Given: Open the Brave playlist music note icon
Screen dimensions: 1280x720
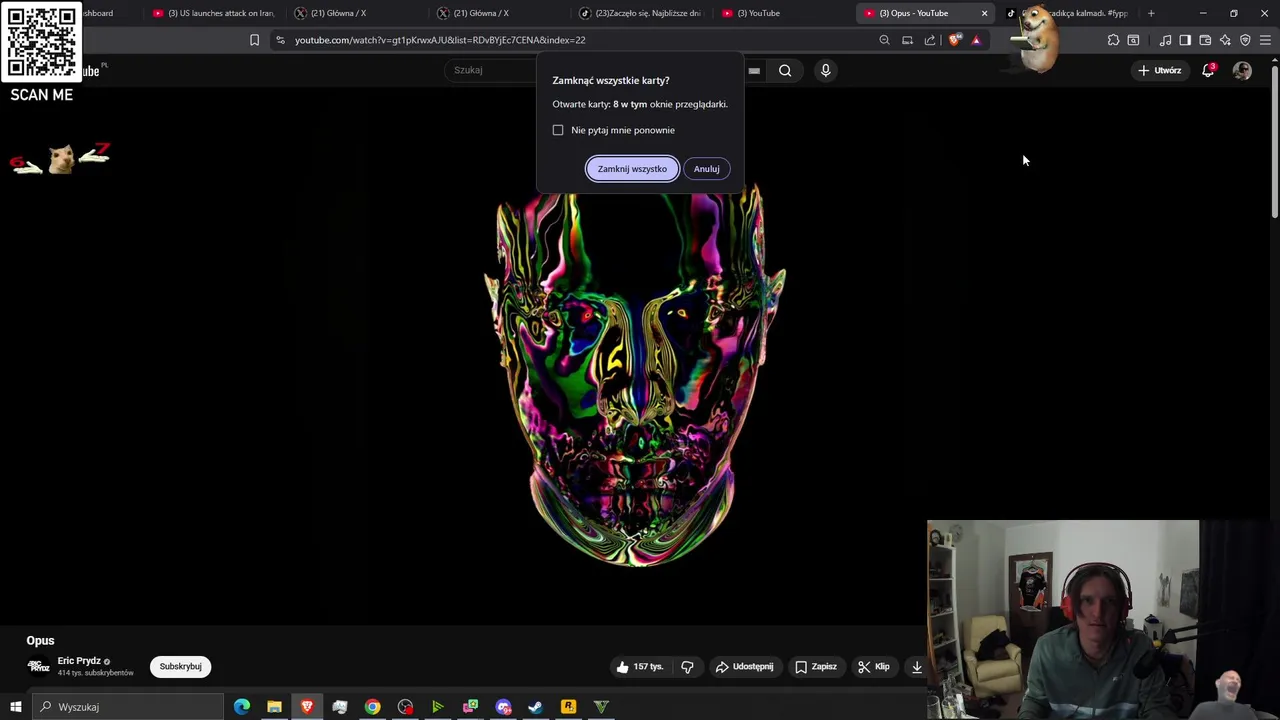Looking at the screenshot, I should [1165, 40].
